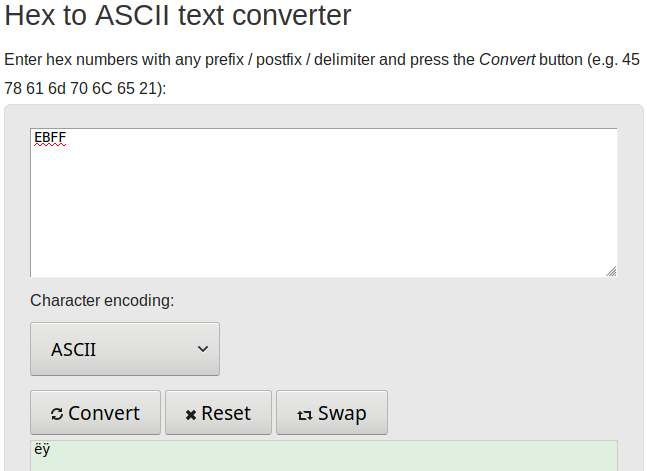The width and height of the screenshot is (647, 471).
Task: Click the Character encoding label
Action: tap(102, 301)
